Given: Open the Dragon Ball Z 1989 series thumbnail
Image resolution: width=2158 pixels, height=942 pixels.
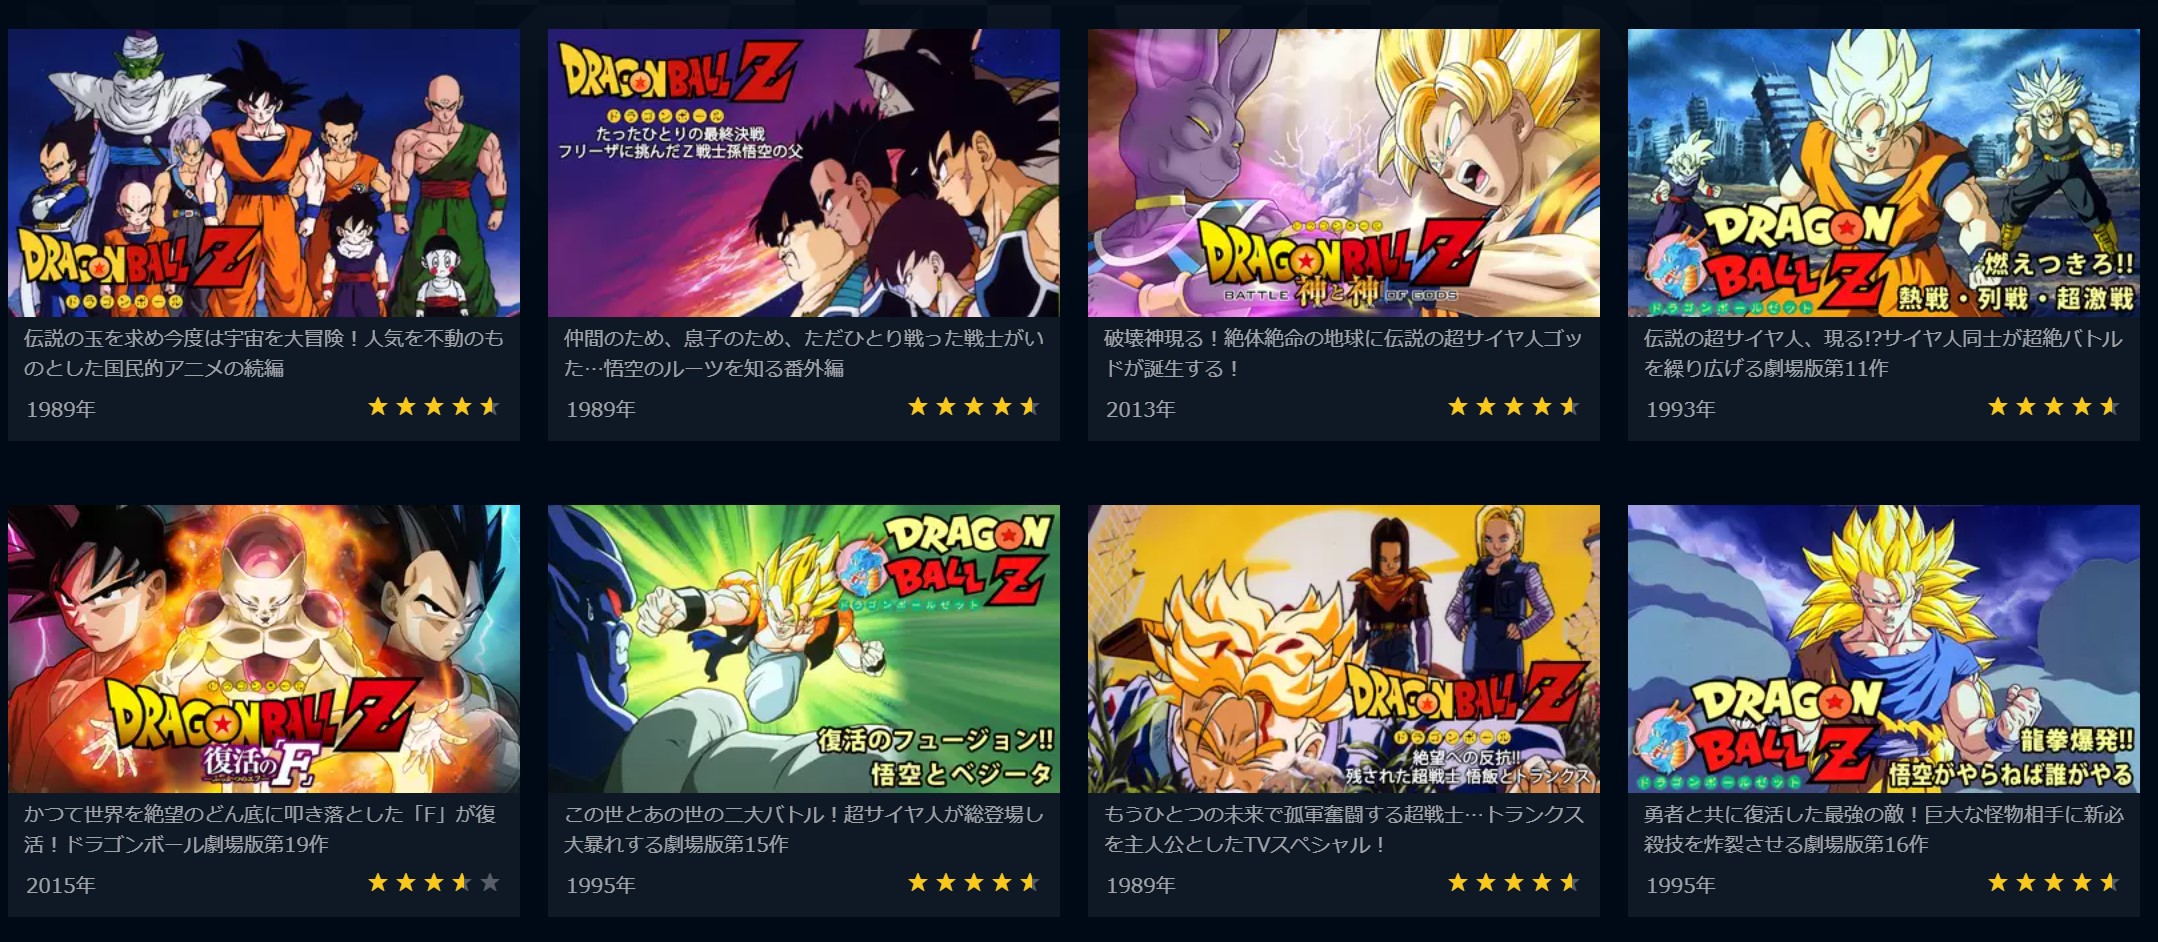Looking at the screenshot, I should point(264,173).
